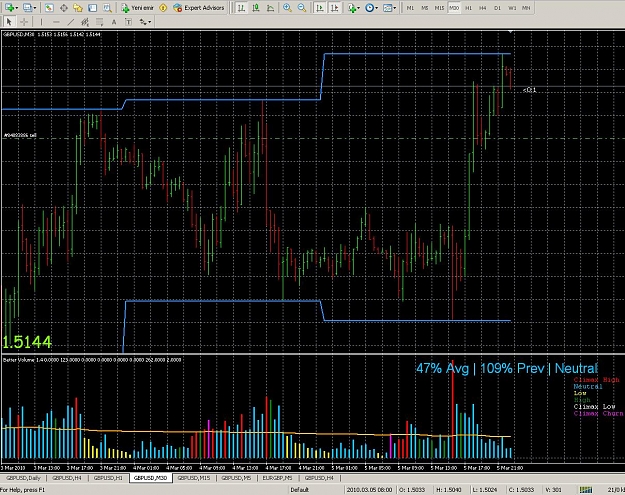625x495 pixels.
Task: Click the Zoom Out magnifier
Action: coord(302,8)
